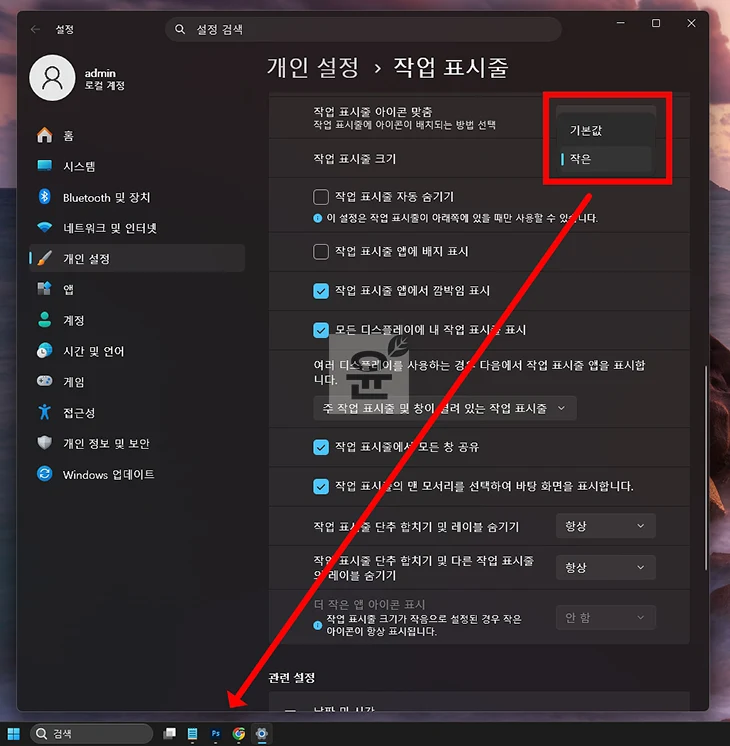
Task: Go to 계정 in the sidebar
Action: (x=137, y=320)
